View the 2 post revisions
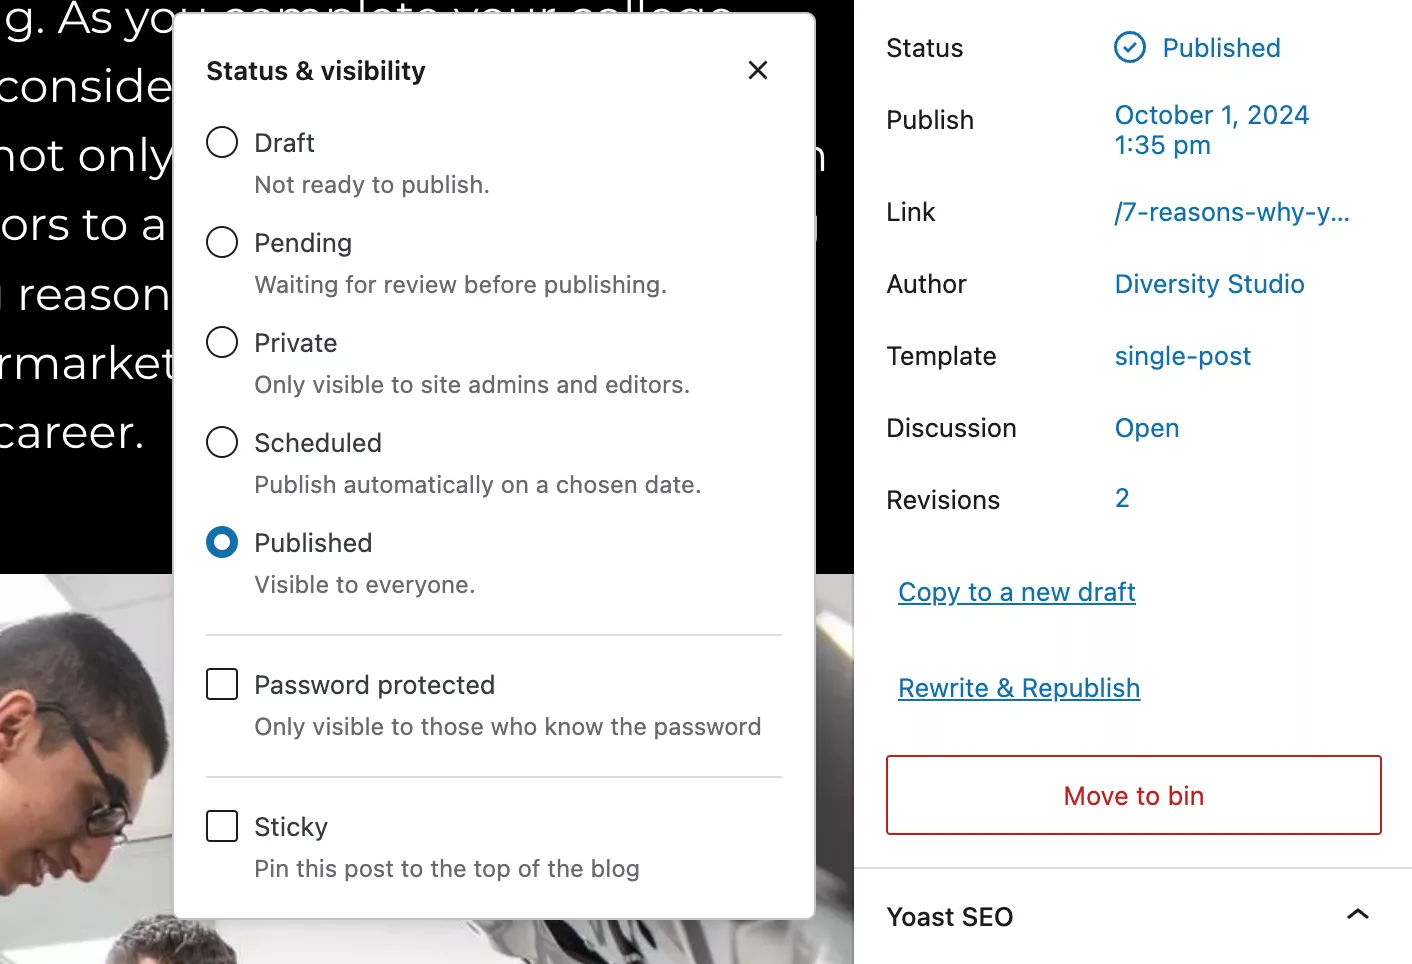Screen dimensions: 1412x964 (1122, 498)
